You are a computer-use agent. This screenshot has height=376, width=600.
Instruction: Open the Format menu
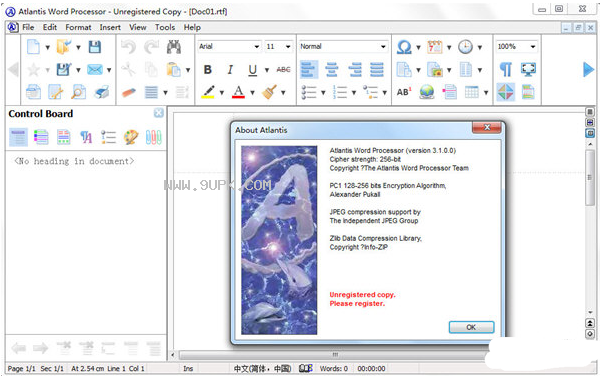tap(78, 27)
